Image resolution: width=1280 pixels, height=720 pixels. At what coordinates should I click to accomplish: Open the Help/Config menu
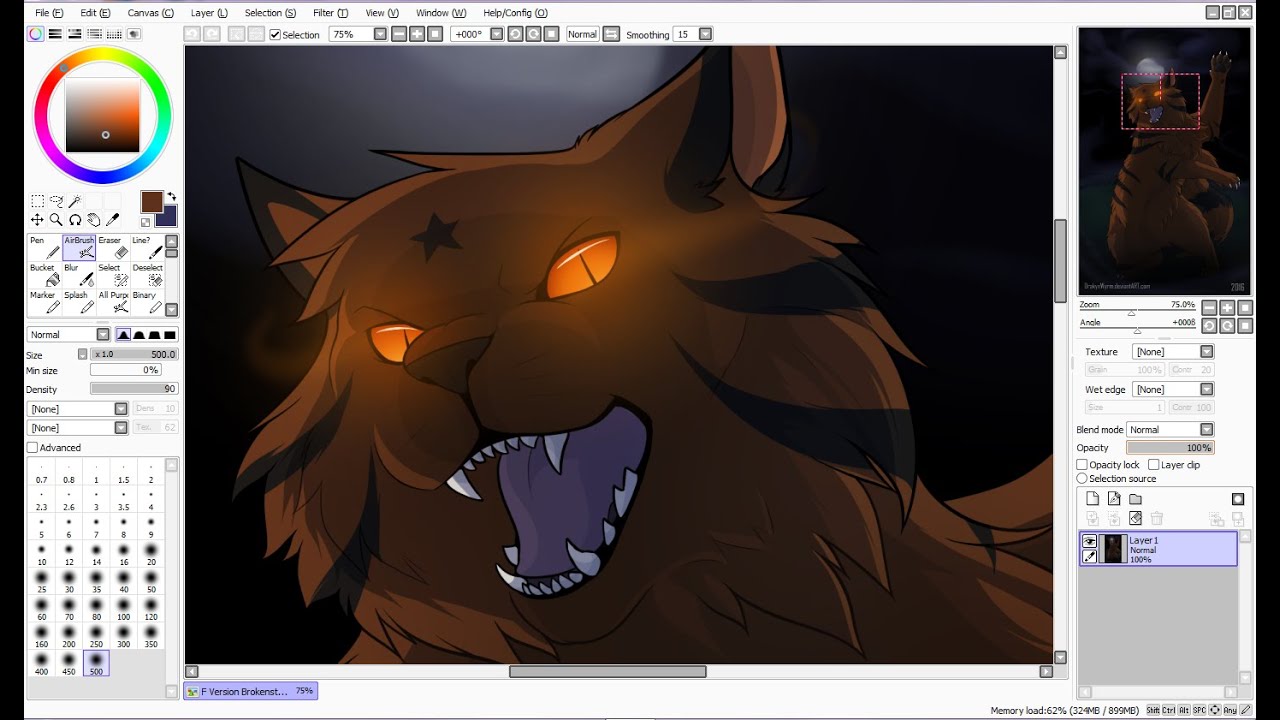(x=515, y=13)
